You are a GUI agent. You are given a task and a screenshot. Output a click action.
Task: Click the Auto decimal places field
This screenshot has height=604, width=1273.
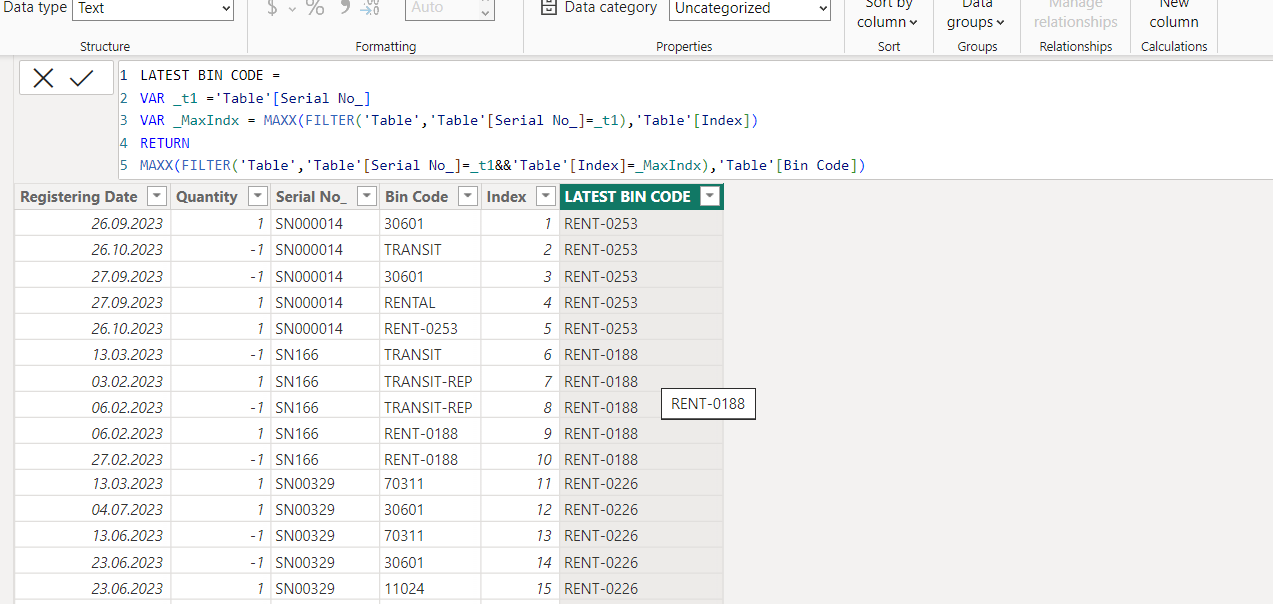click(449, 8)
